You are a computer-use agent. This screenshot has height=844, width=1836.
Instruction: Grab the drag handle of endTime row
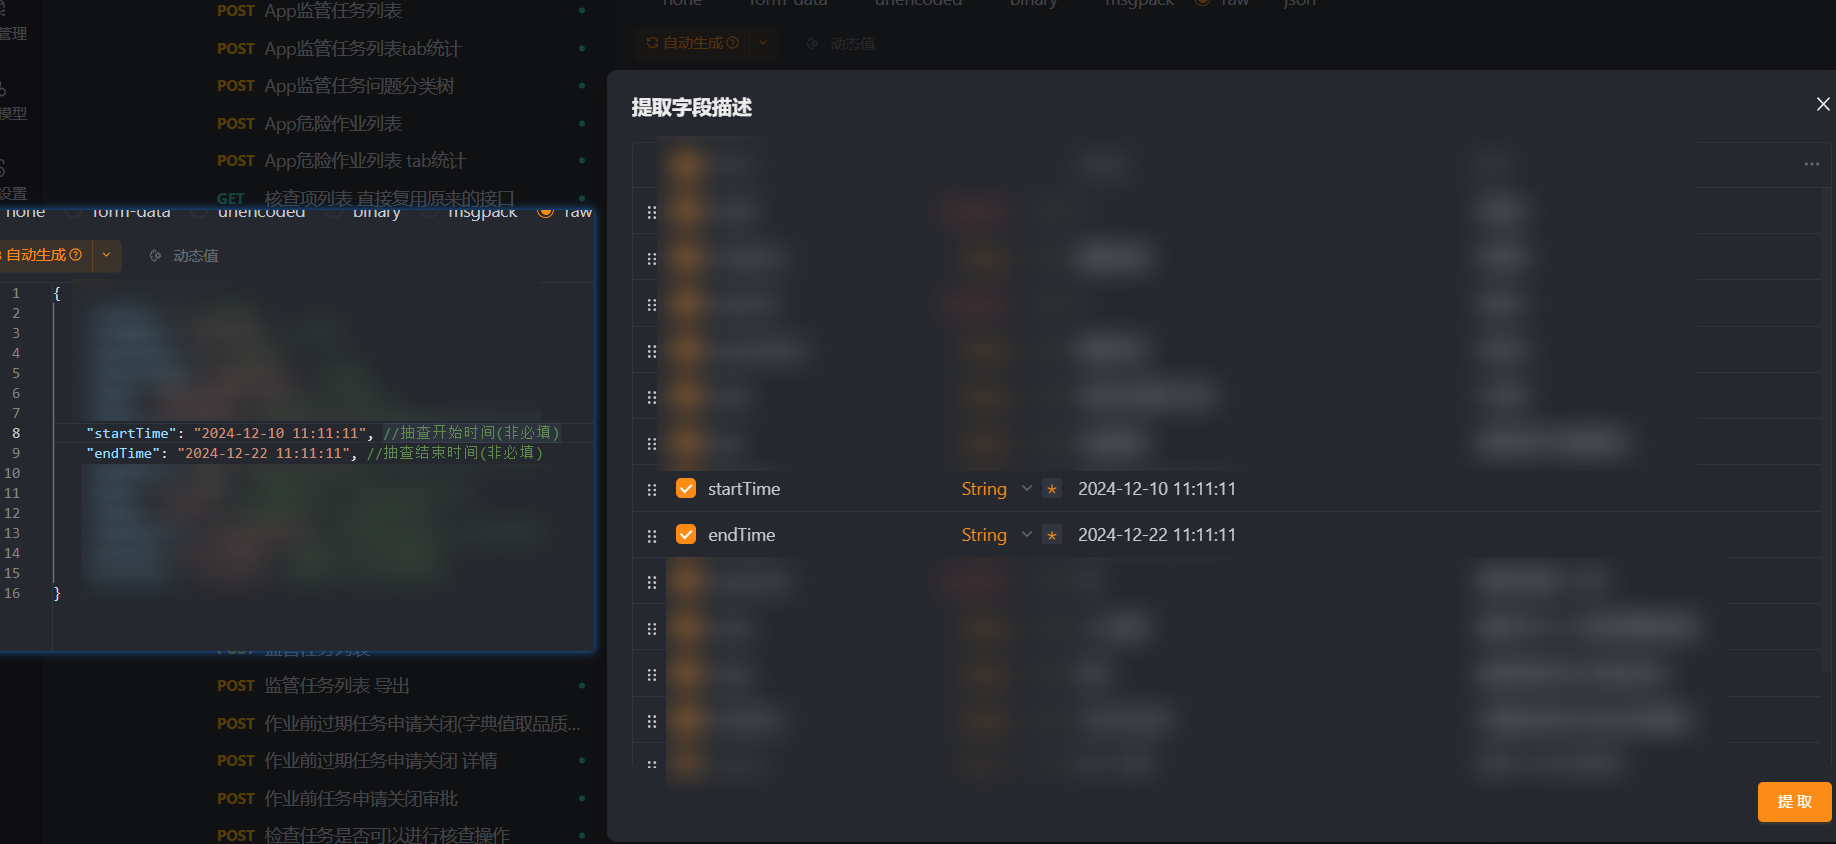[x=652, y=536]
